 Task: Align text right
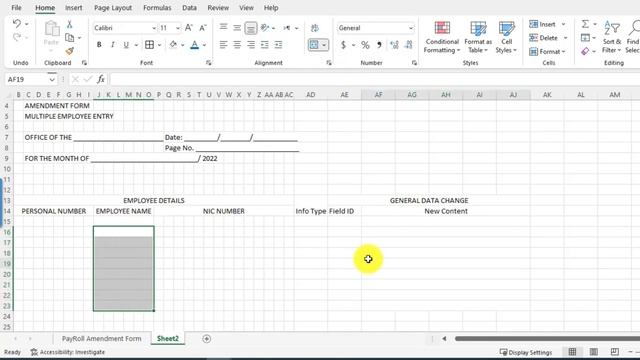tap(251, 45)
